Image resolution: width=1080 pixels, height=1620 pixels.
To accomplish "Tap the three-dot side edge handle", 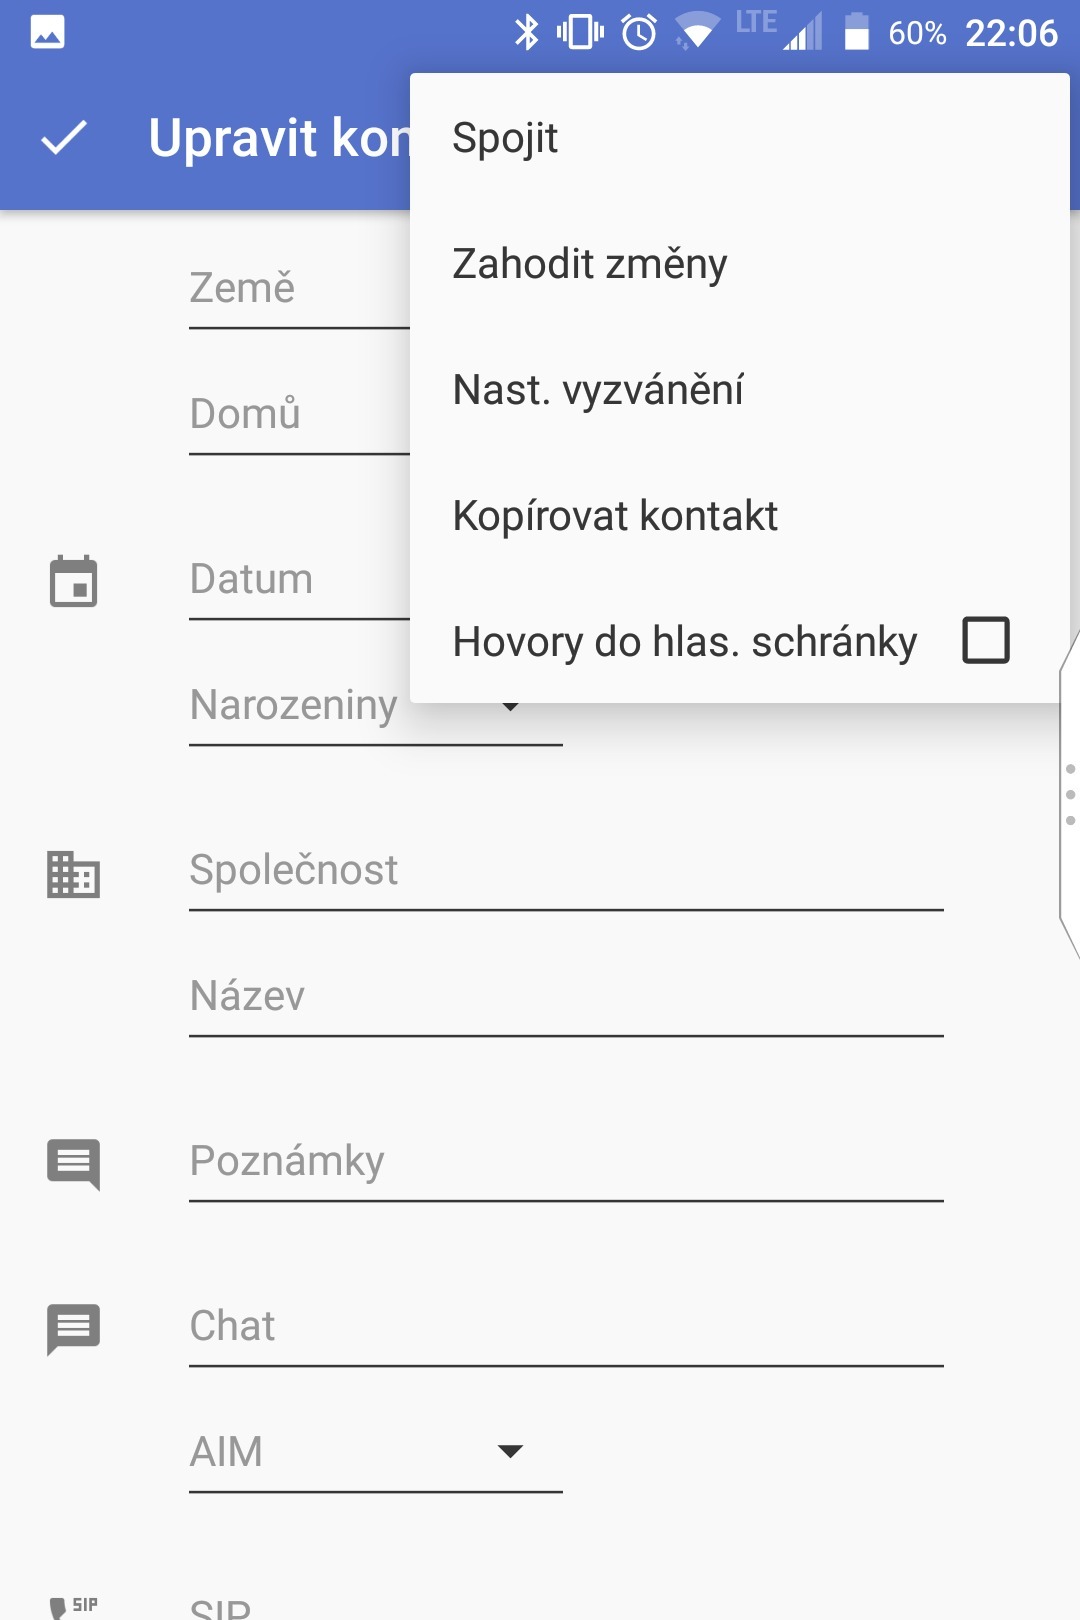I will point(1070,795).
